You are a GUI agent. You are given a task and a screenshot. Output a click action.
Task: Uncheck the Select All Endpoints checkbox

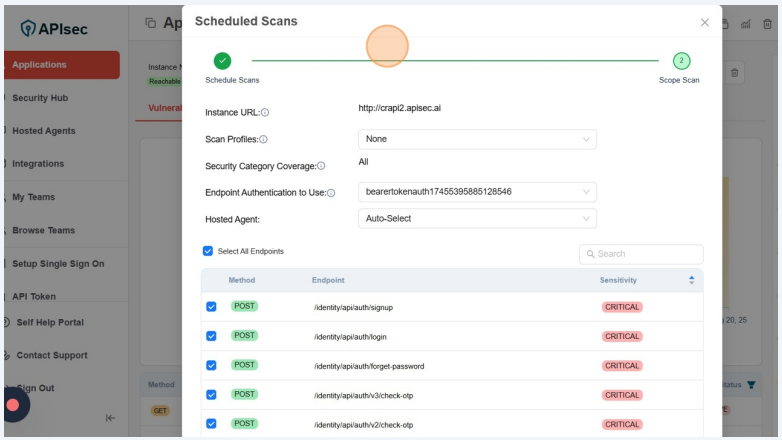tap(208, 251)
